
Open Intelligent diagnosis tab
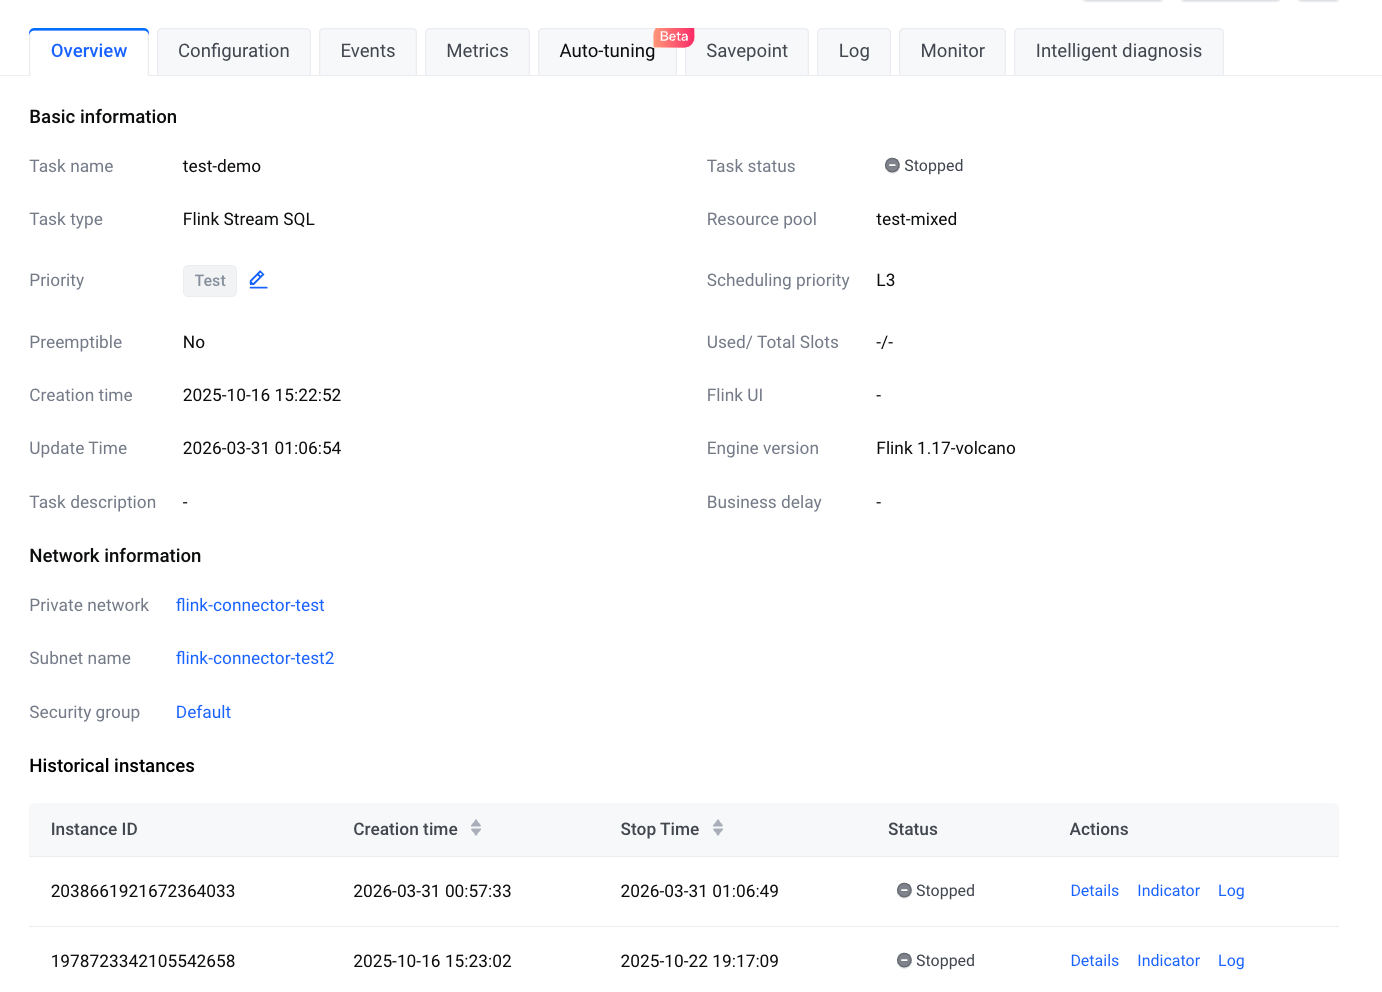[1118, 51]
